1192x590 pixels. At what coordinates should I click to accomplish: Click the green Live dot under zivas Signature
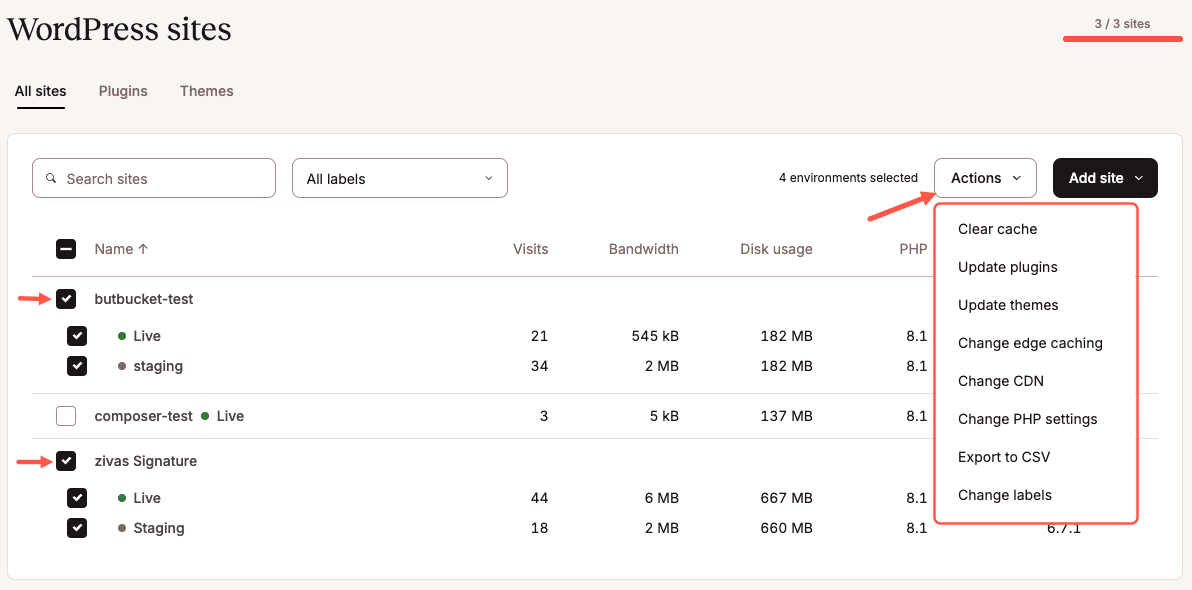pos(123,498)
